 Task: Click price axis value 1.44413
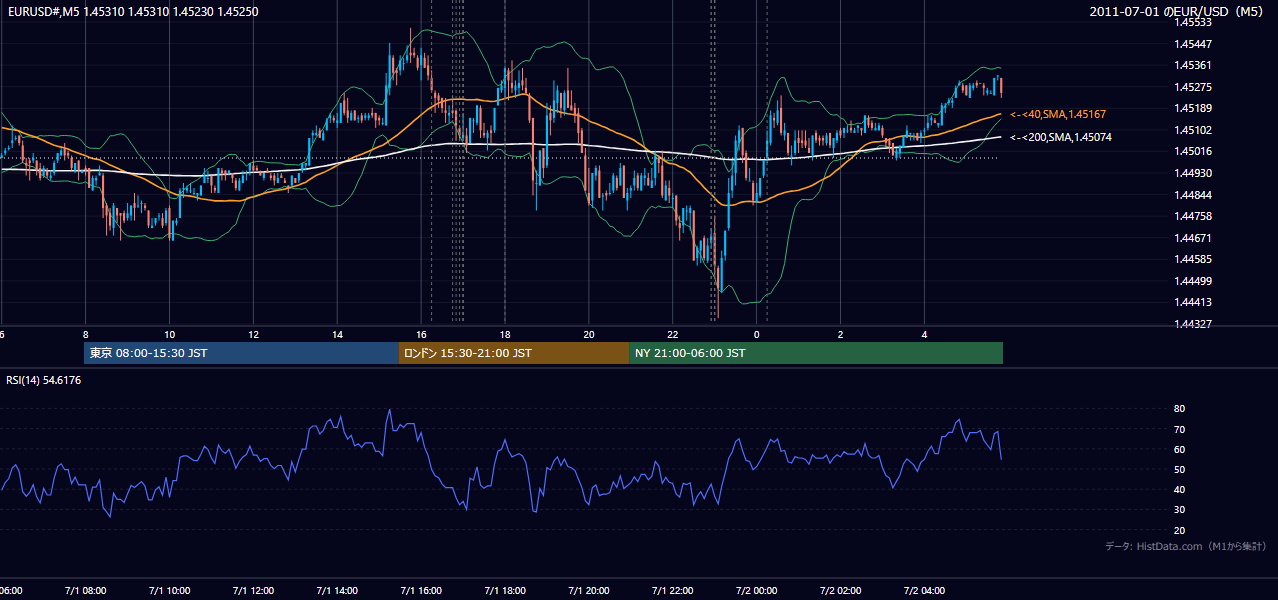[1194, 302]
